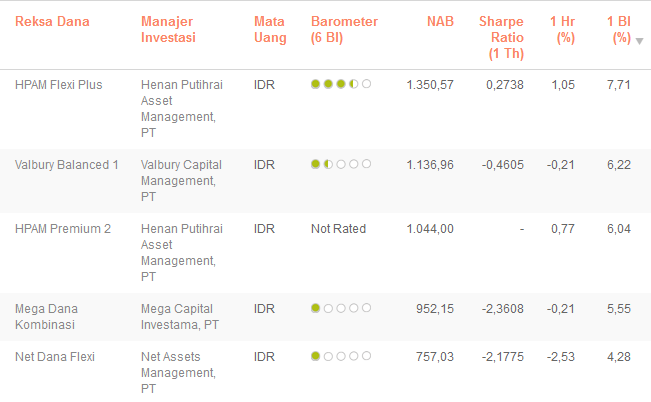Sort by the NAB column header
Screen dimensions: 651x402
click(x=440, y=21)
